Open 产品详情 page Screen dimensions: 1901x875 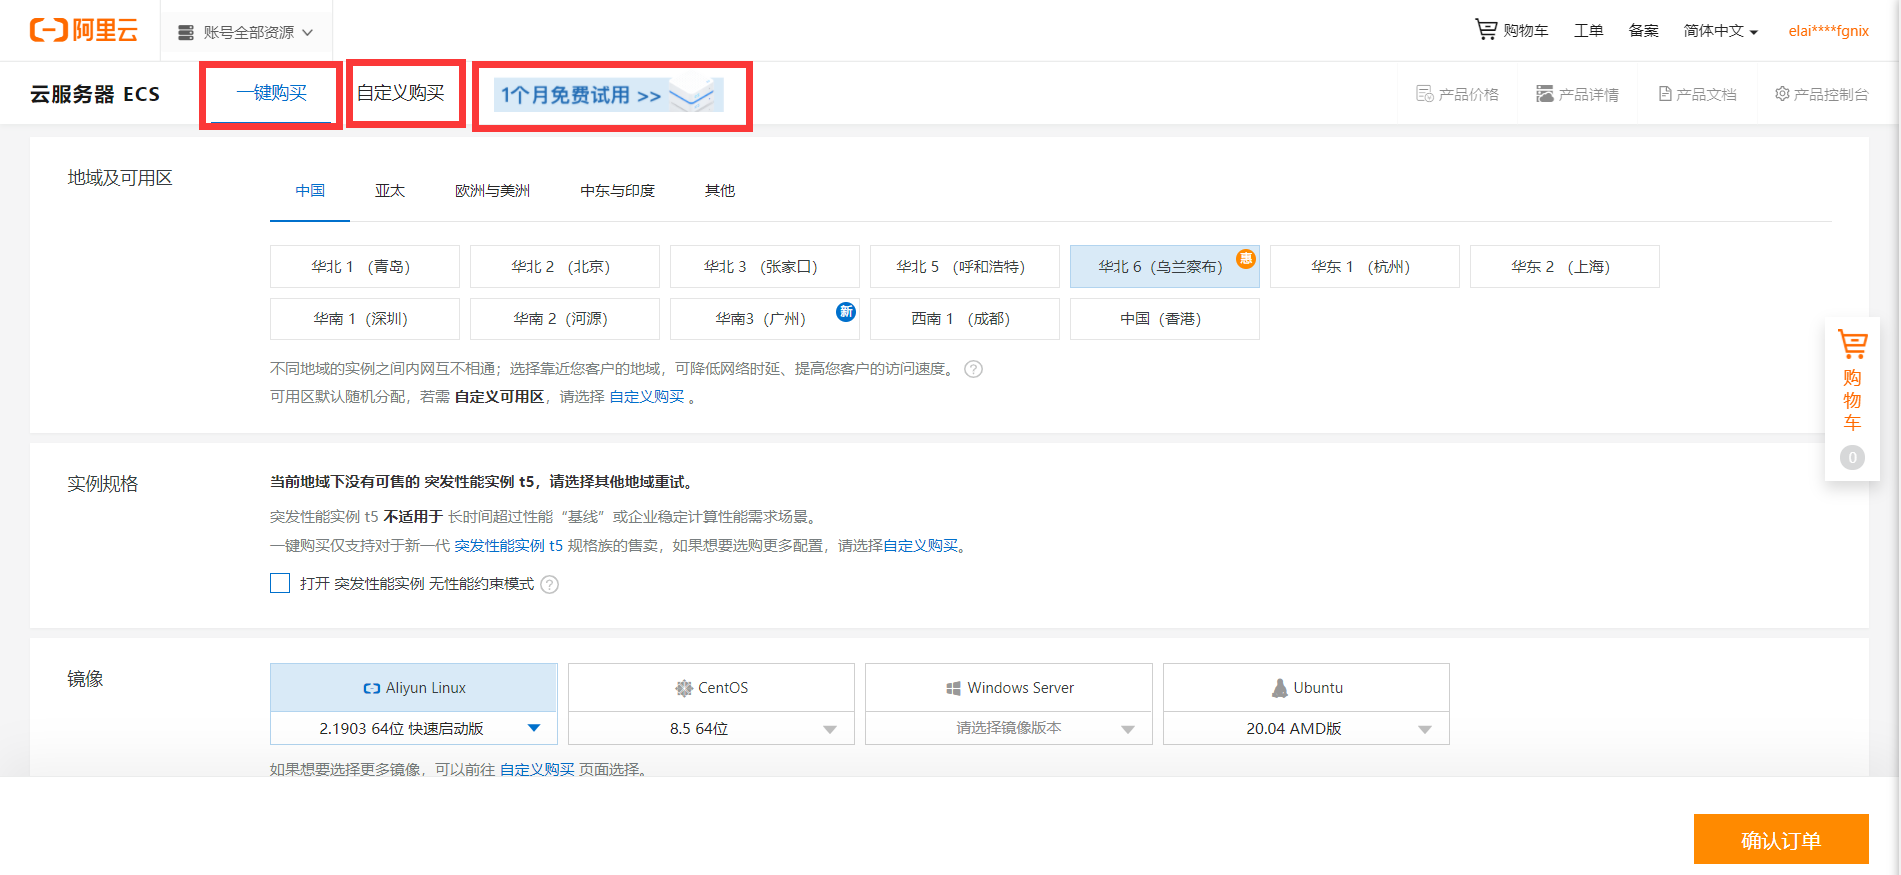pyautogui.click(x=1577, y=94)
